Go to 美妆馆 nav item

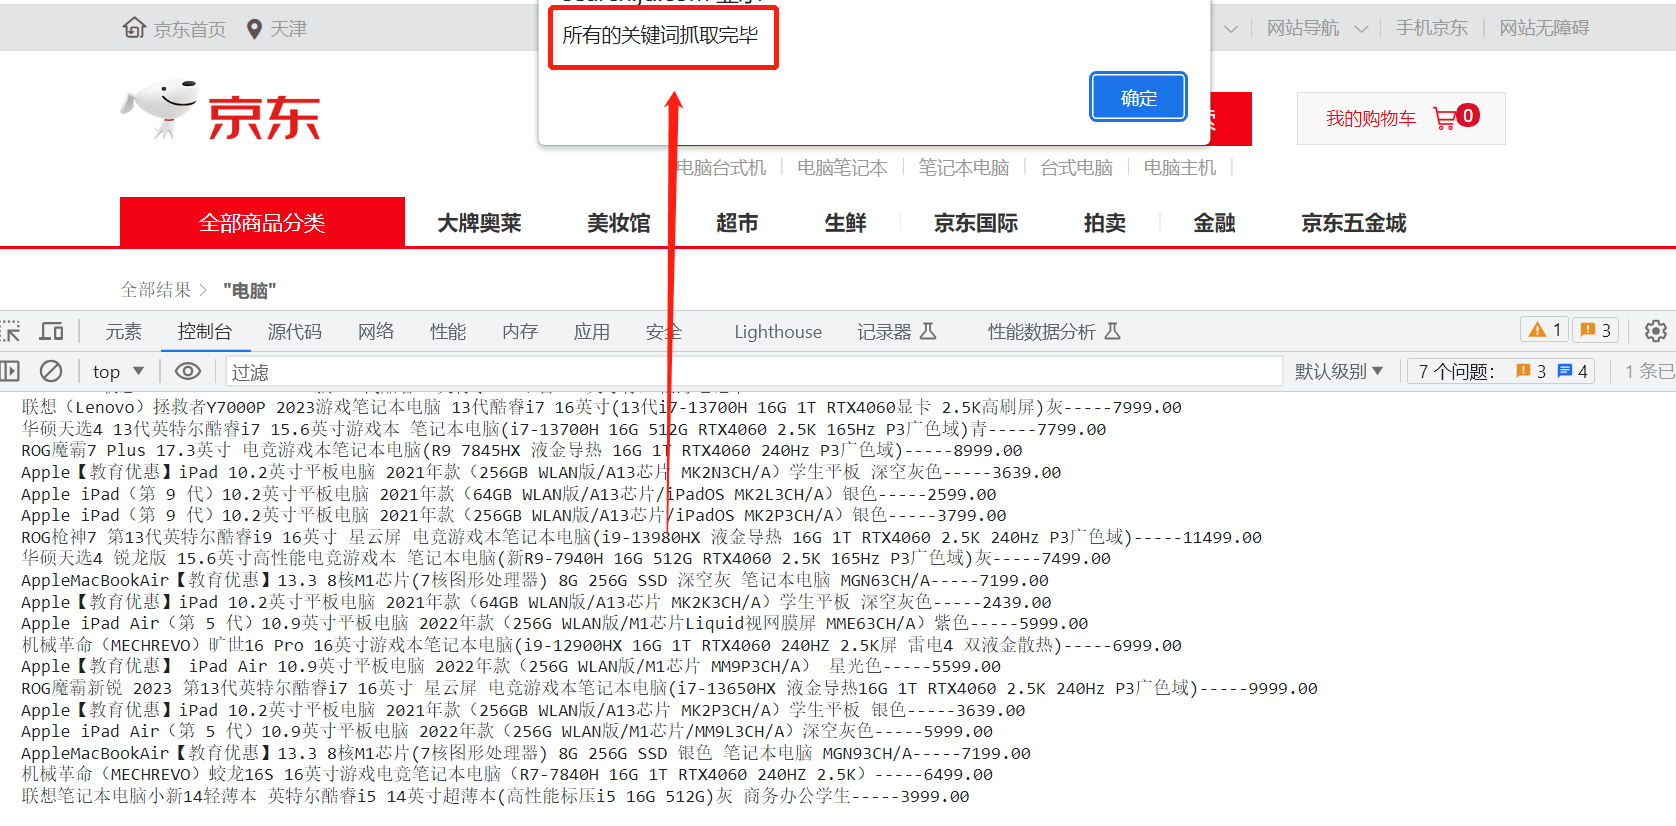[x=618, y=222]
